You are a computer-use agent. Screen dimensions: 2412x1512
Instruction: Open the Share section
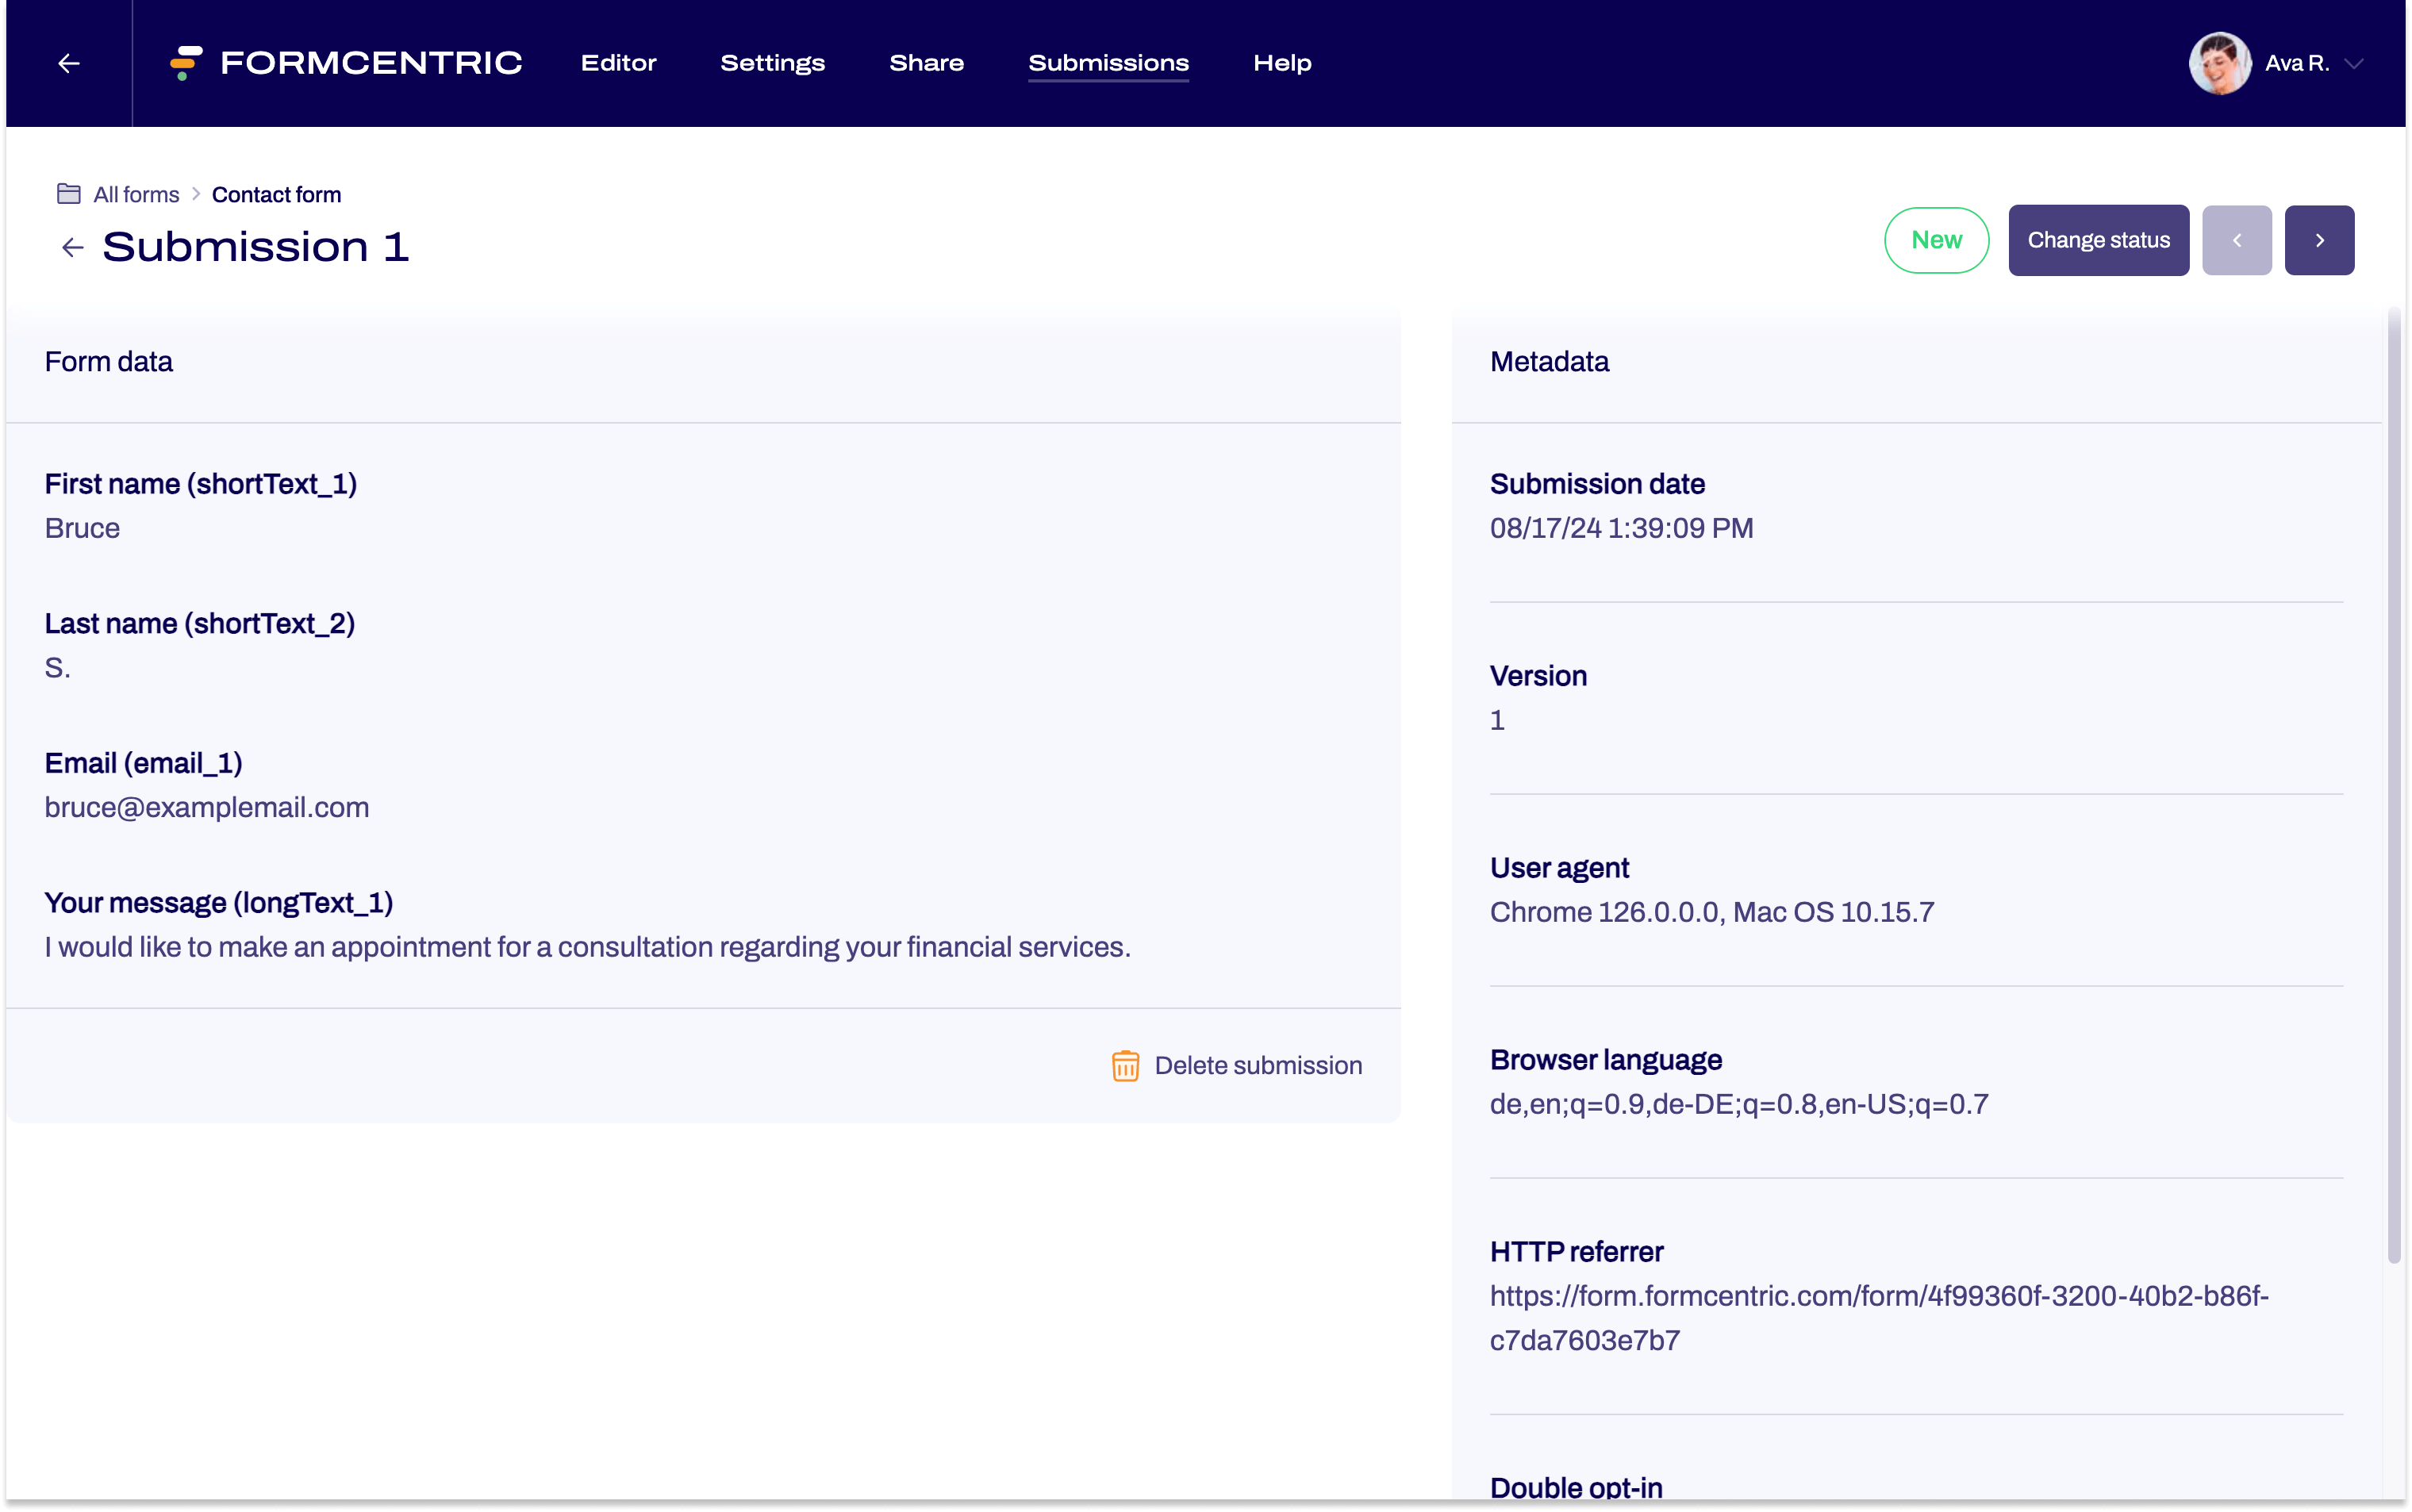926,62
